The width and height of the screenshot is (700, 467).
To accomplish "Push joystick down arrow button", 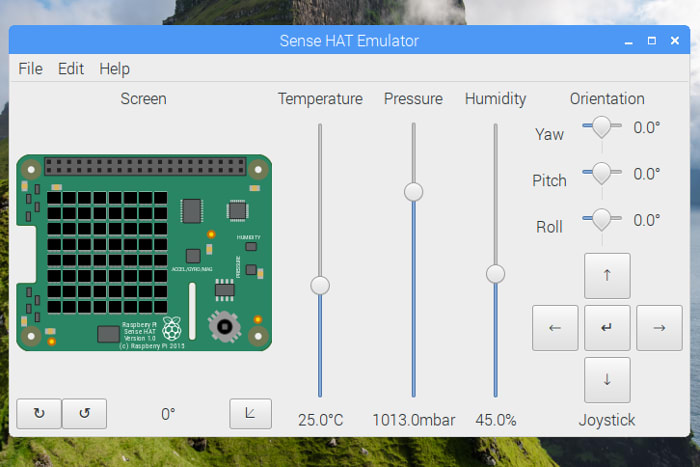I will click(x=607, y=380).
